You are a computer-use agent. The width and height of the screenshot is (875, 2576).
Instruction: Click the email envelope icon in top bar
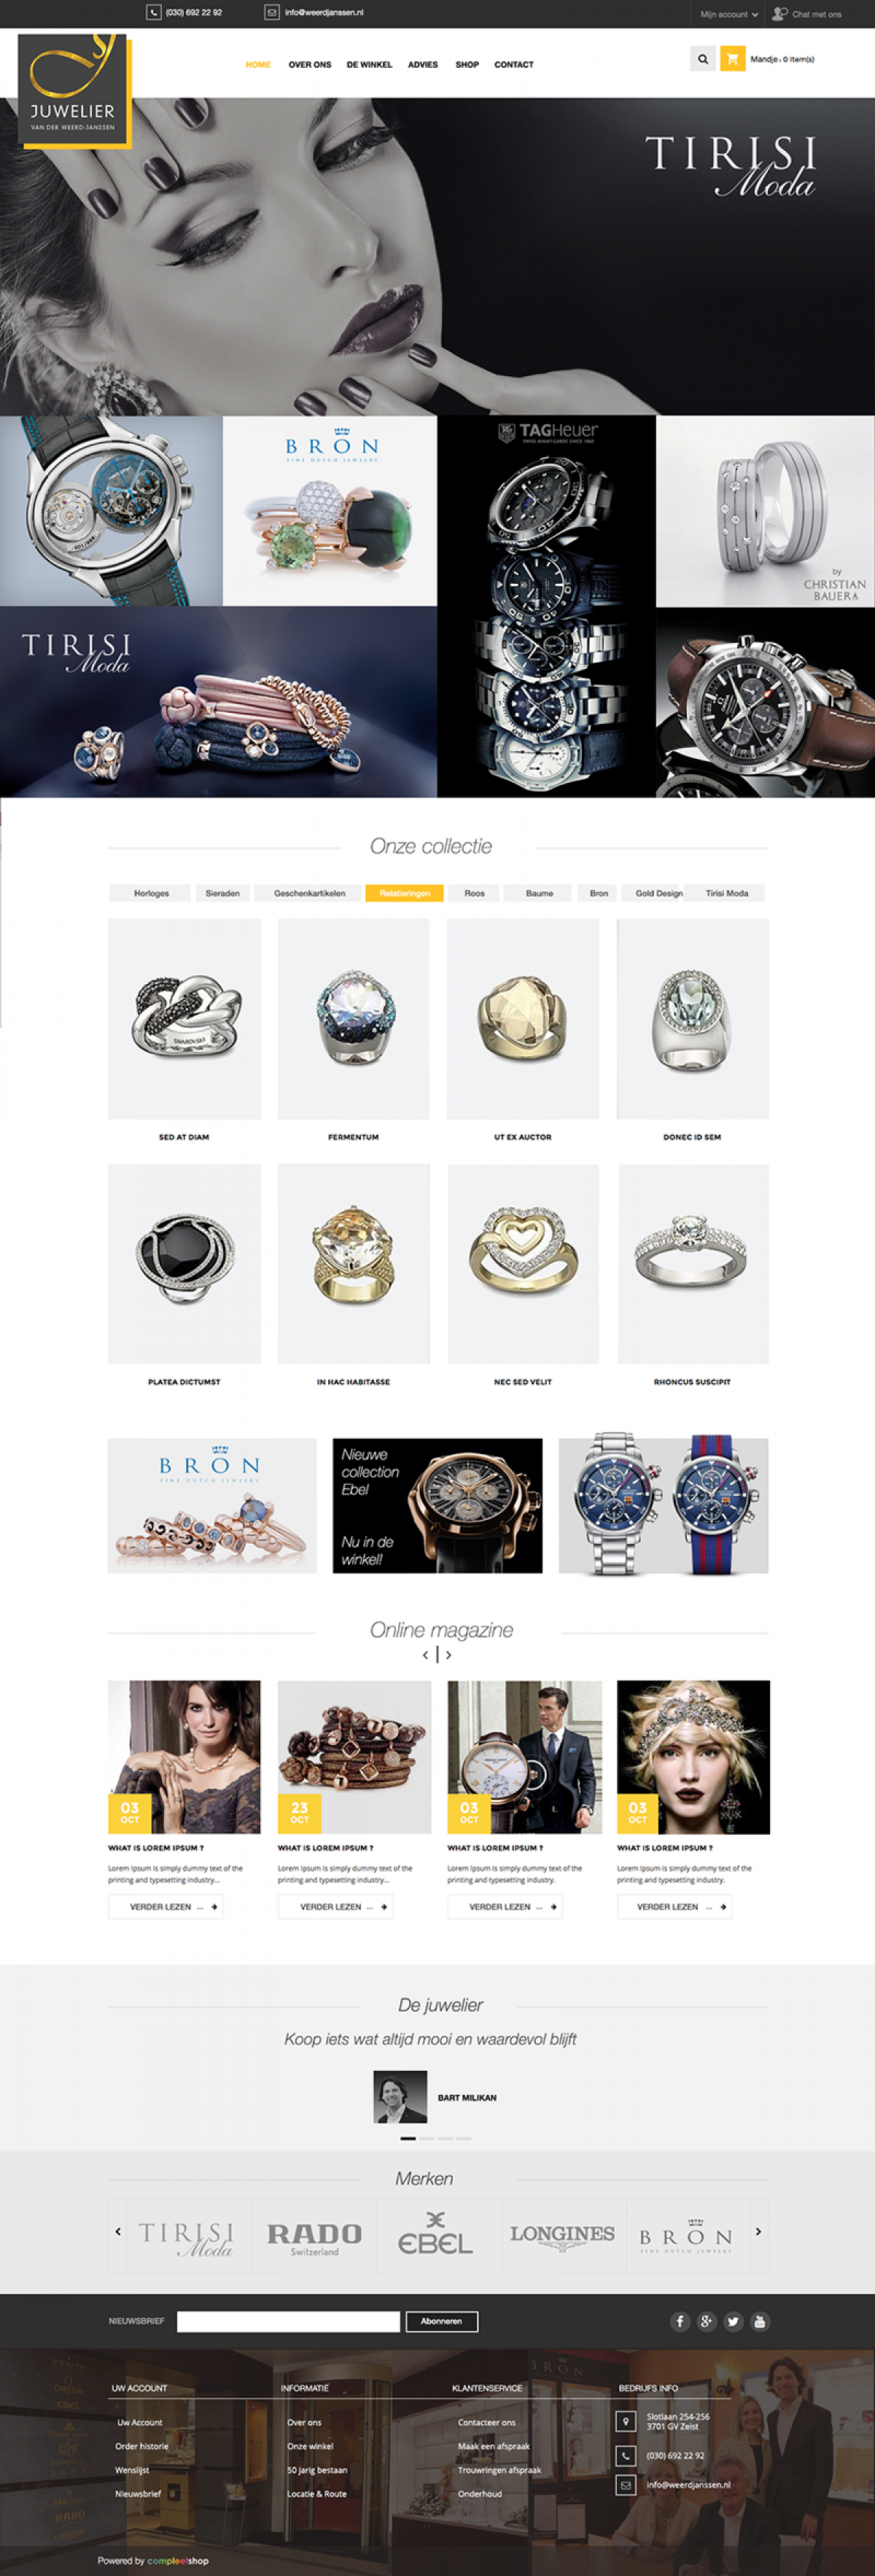coord(271,12)
